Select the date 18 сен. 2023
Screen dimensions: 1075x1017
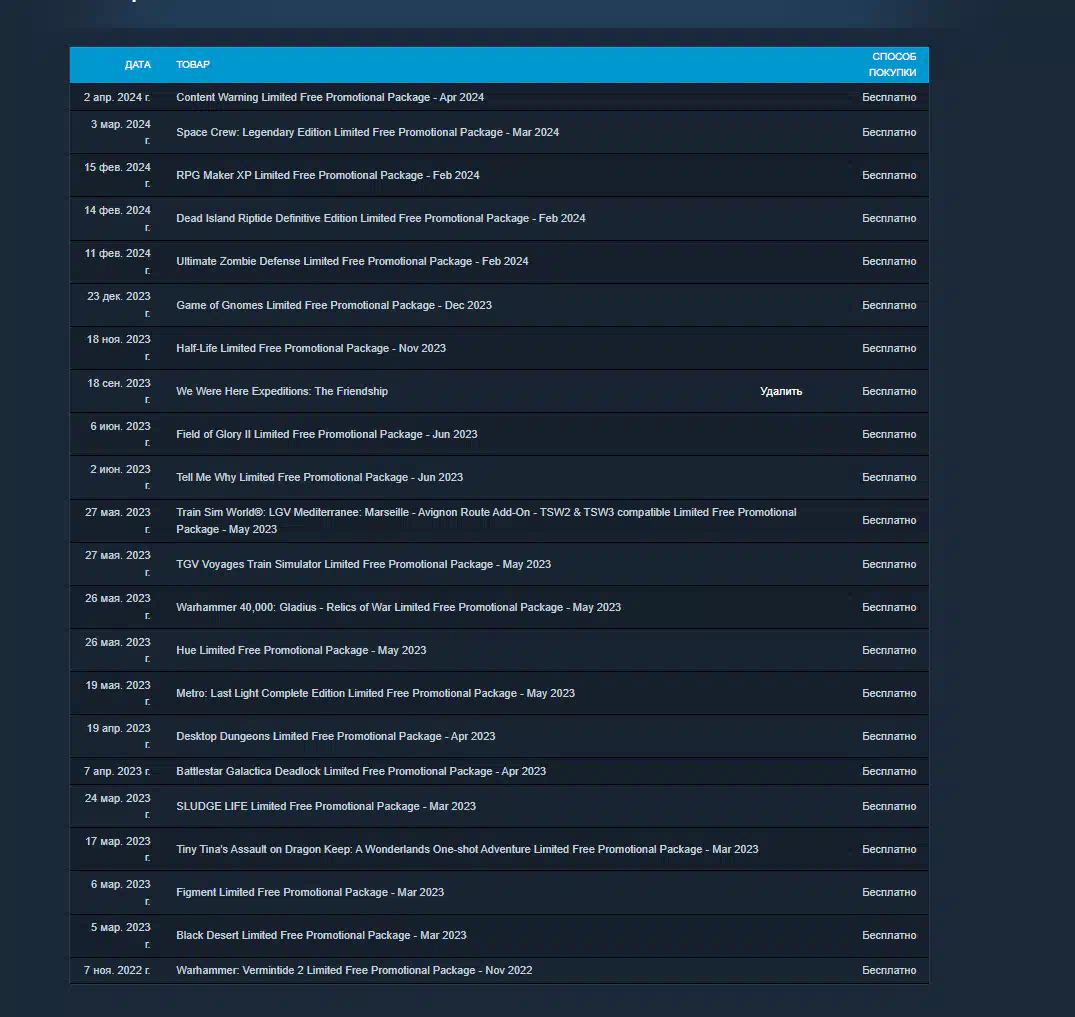[x=119, y=392]
